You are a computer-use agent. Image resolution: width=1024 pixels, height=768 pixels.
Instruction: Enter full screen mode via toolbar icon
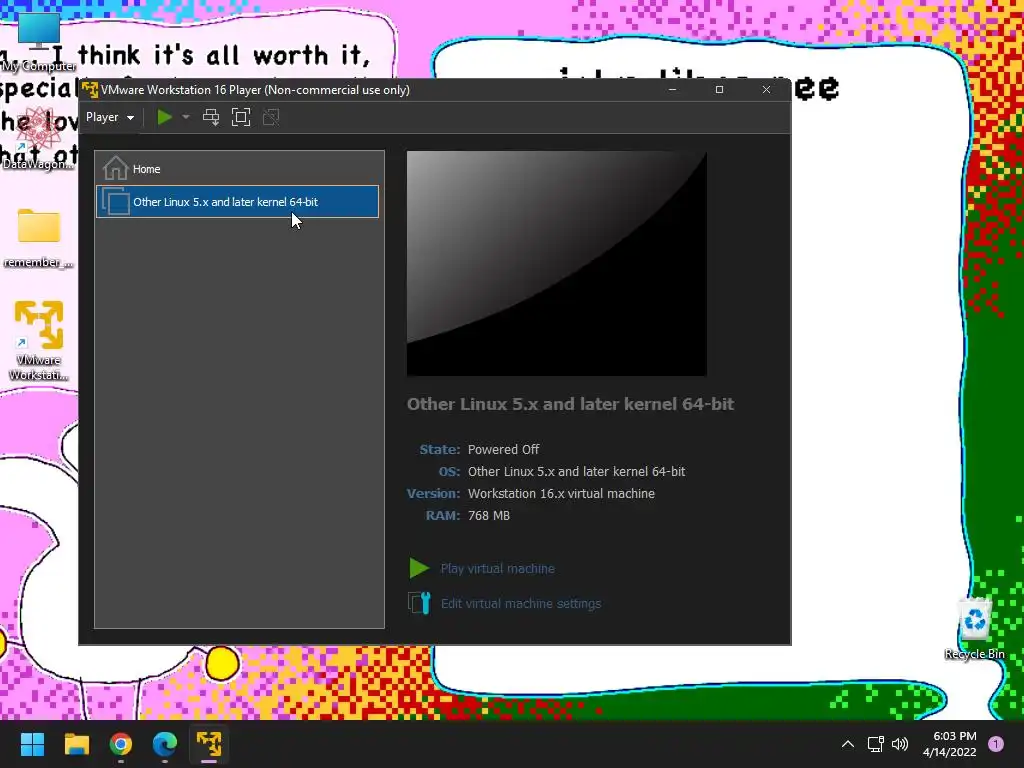coord(241,118)
